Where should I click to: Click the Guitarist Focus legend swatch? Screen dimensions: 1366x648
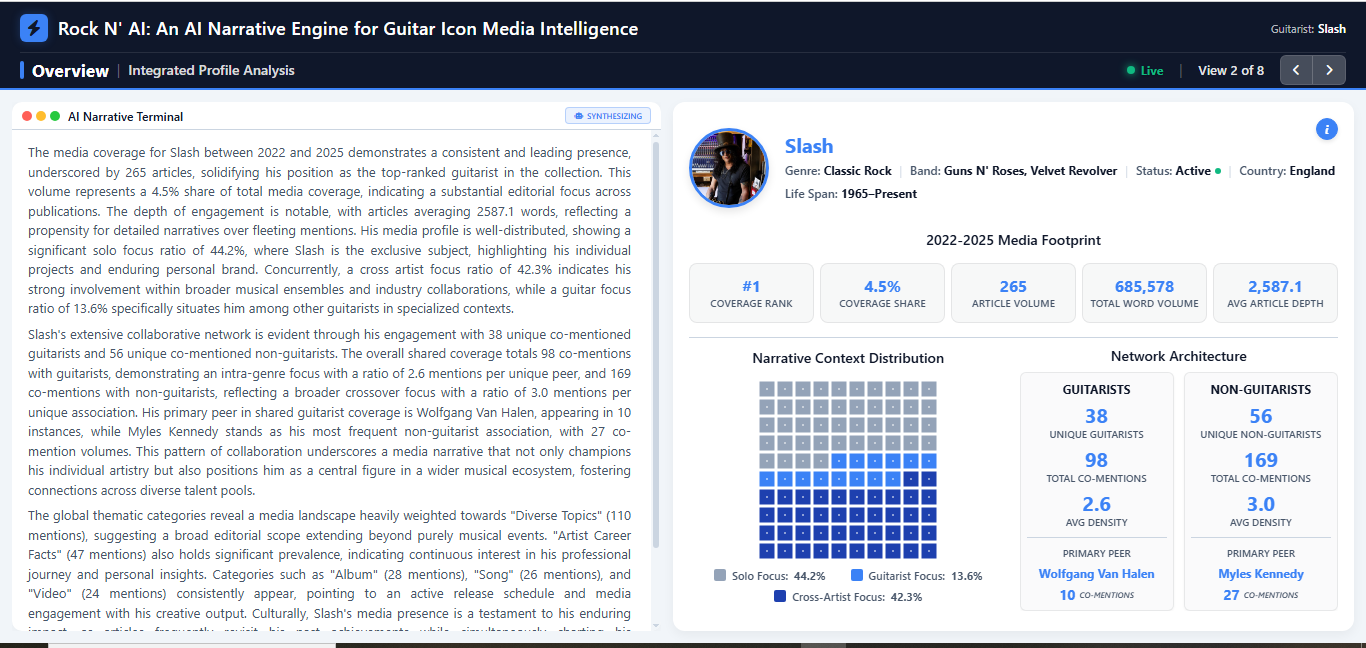coord(857,576)
